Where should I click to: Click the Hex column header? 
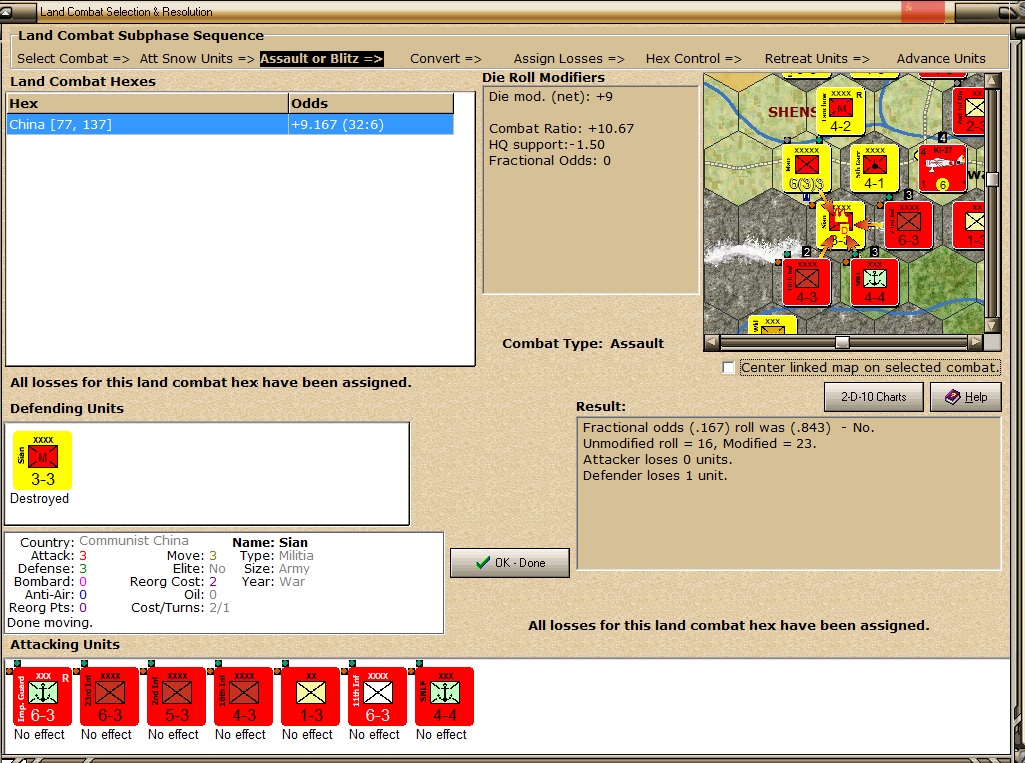[x=148, y=103]
